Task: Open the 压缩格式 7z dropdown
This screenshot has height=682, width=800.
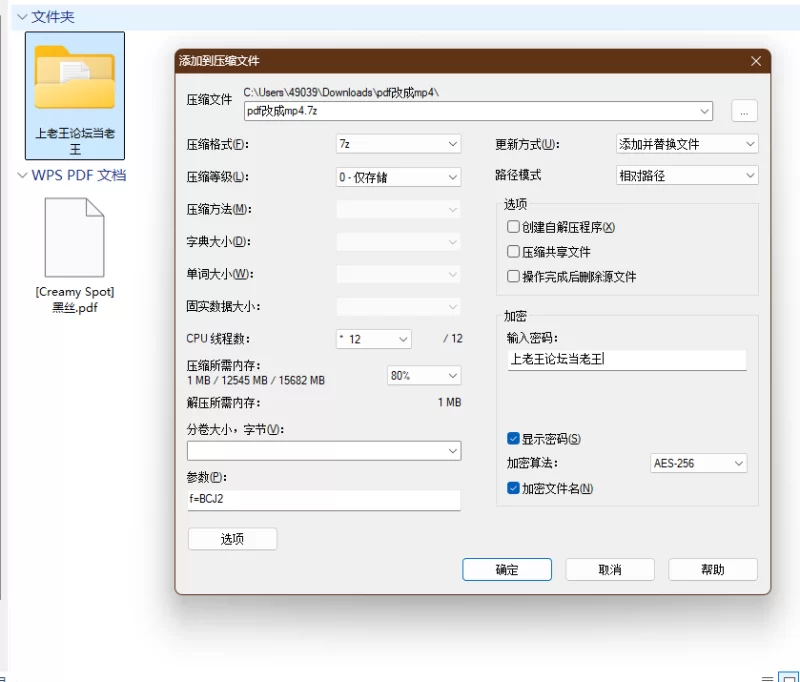Action: click(398, 144)
